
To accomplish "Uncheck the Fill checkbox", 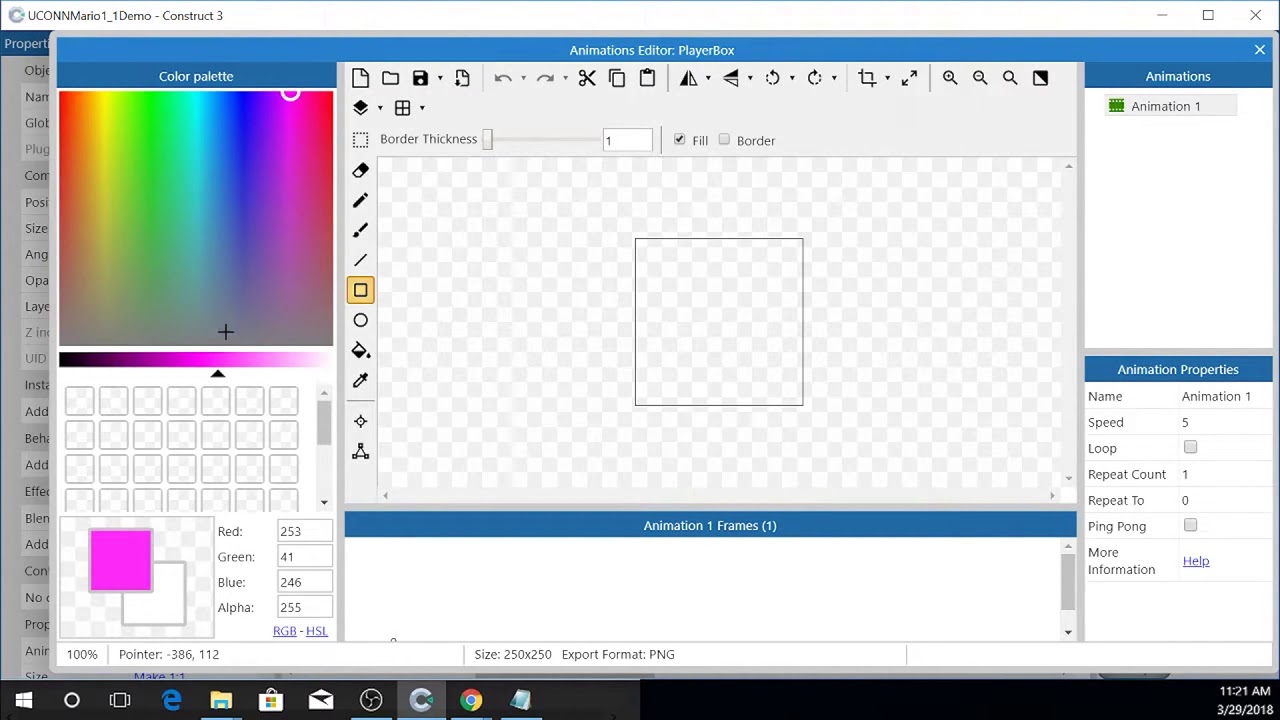I will [x=680, y=139].
